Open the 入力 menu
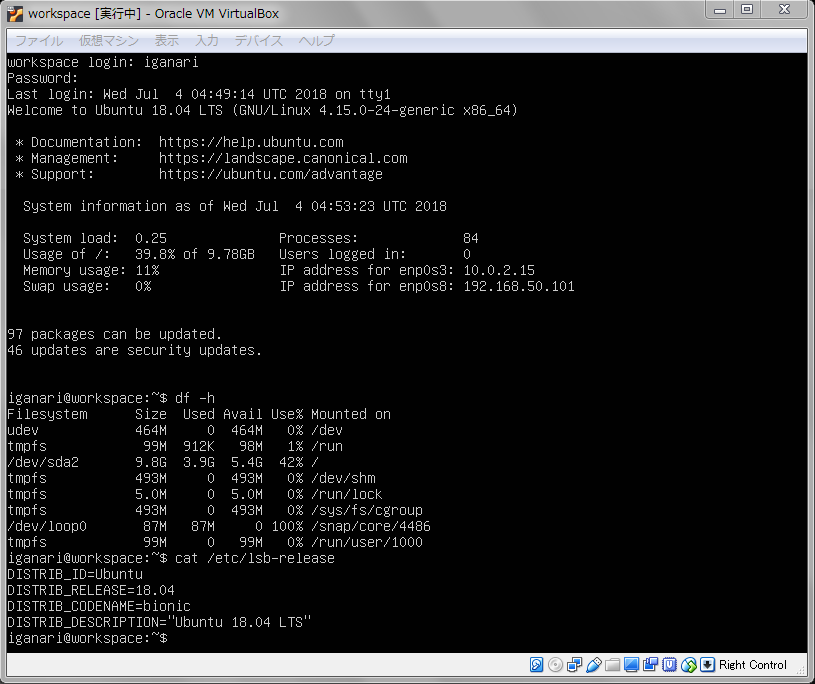This screenshot has width=815, height=684. coord(206,41)
